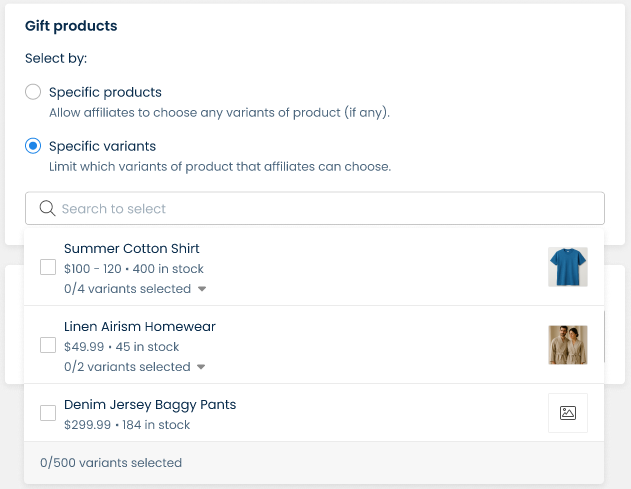Check the Summer Cotton Shirt checkbox
Image resolution: width=631 pixels, height=489 pixels.
pyautogui.click(x=48, y=267)
